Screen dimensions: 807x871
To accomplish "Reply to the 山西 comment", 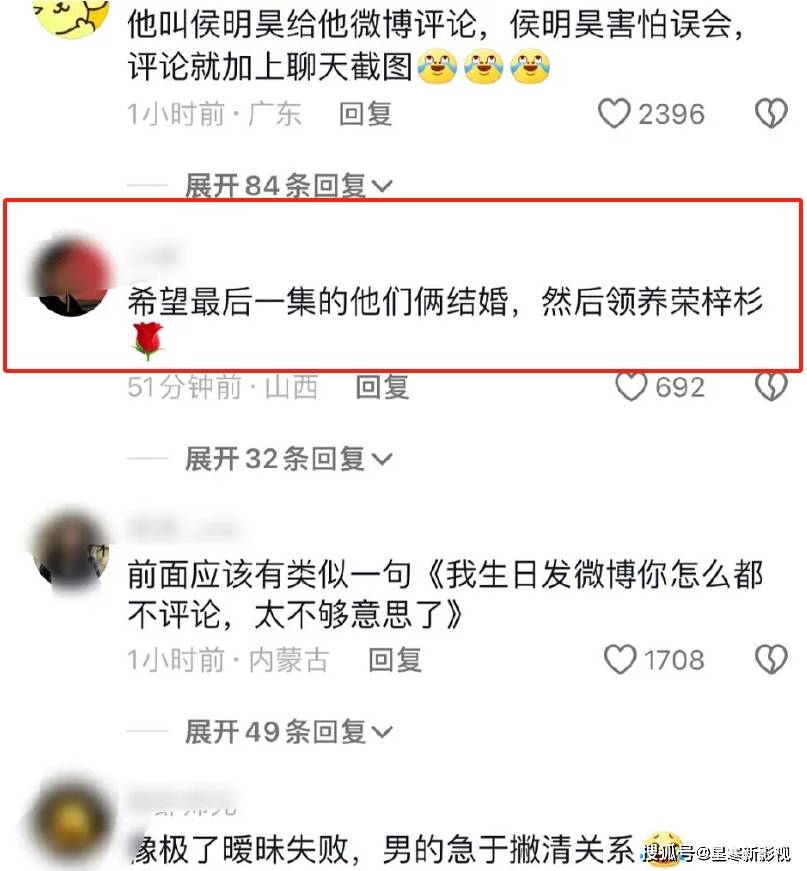I will coord(382,387).
